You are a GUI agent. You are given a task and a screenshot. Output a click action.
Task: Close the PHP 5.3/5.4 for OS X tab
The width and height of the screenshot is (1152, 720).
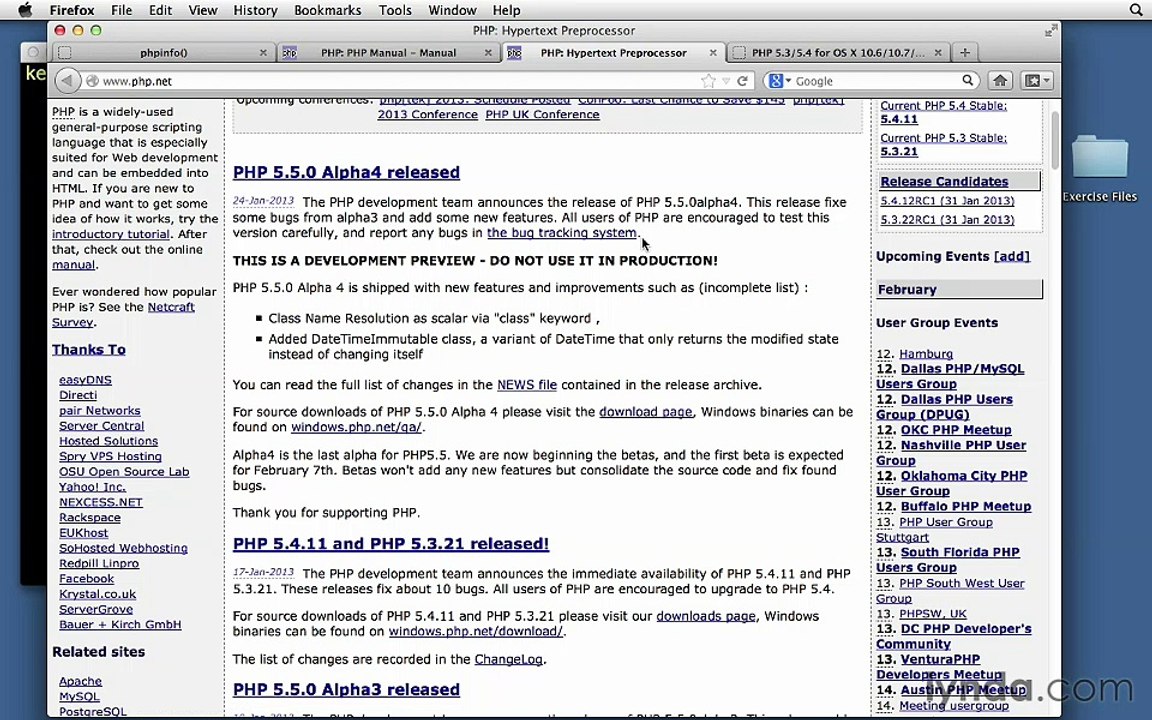937,53
